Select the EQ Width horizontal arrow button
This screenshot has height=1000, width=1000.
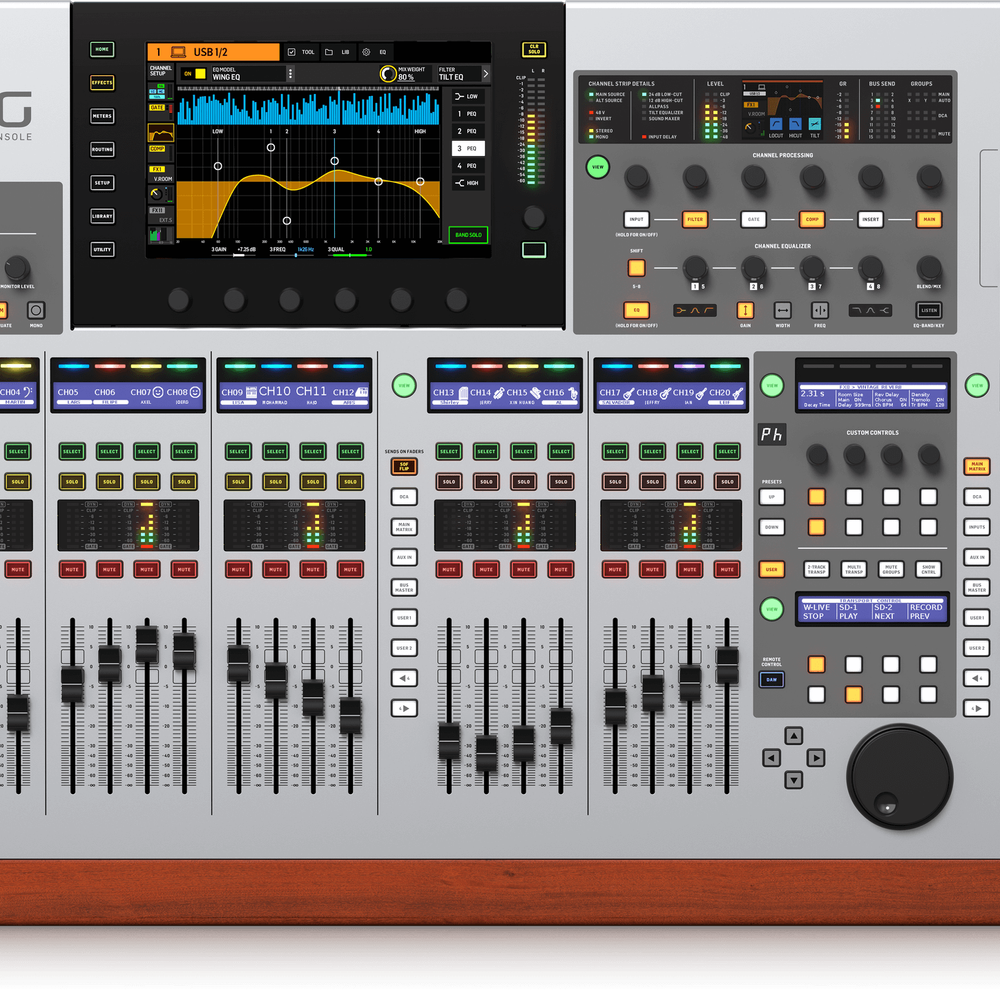[783, 311]
